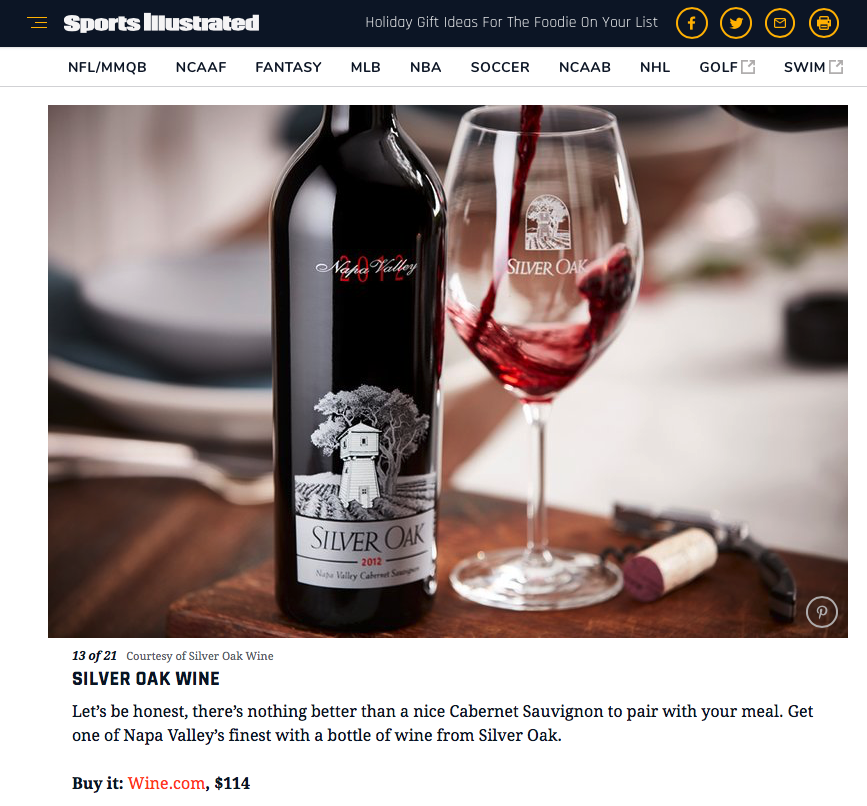Image resolution: width=867 pixels, height=806 pixels.
Task: Navigate to the MLB section
Action: [365, 67]
